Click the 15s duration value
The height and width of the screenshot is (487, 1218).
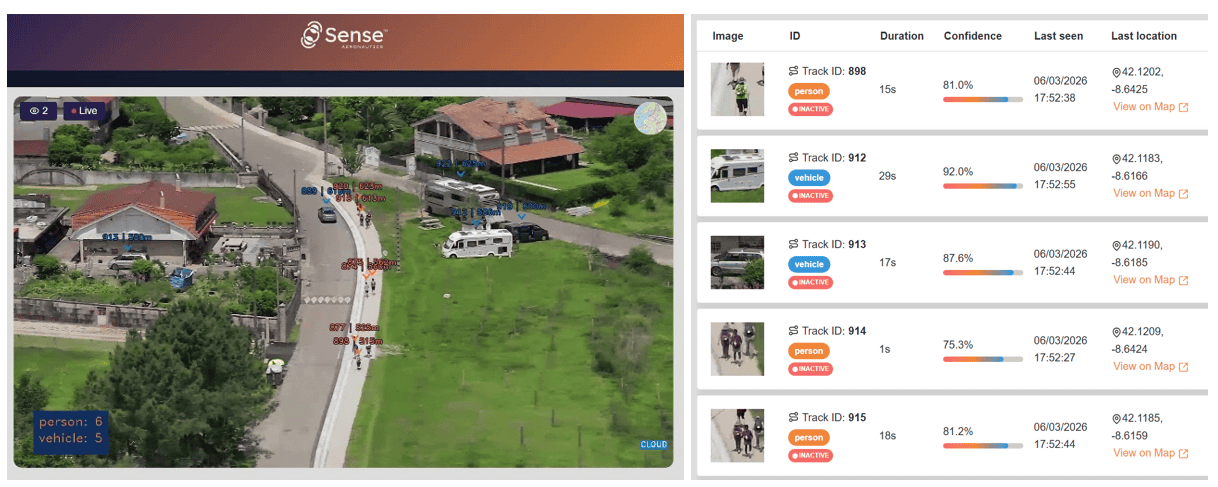click(x=888, y=90)
